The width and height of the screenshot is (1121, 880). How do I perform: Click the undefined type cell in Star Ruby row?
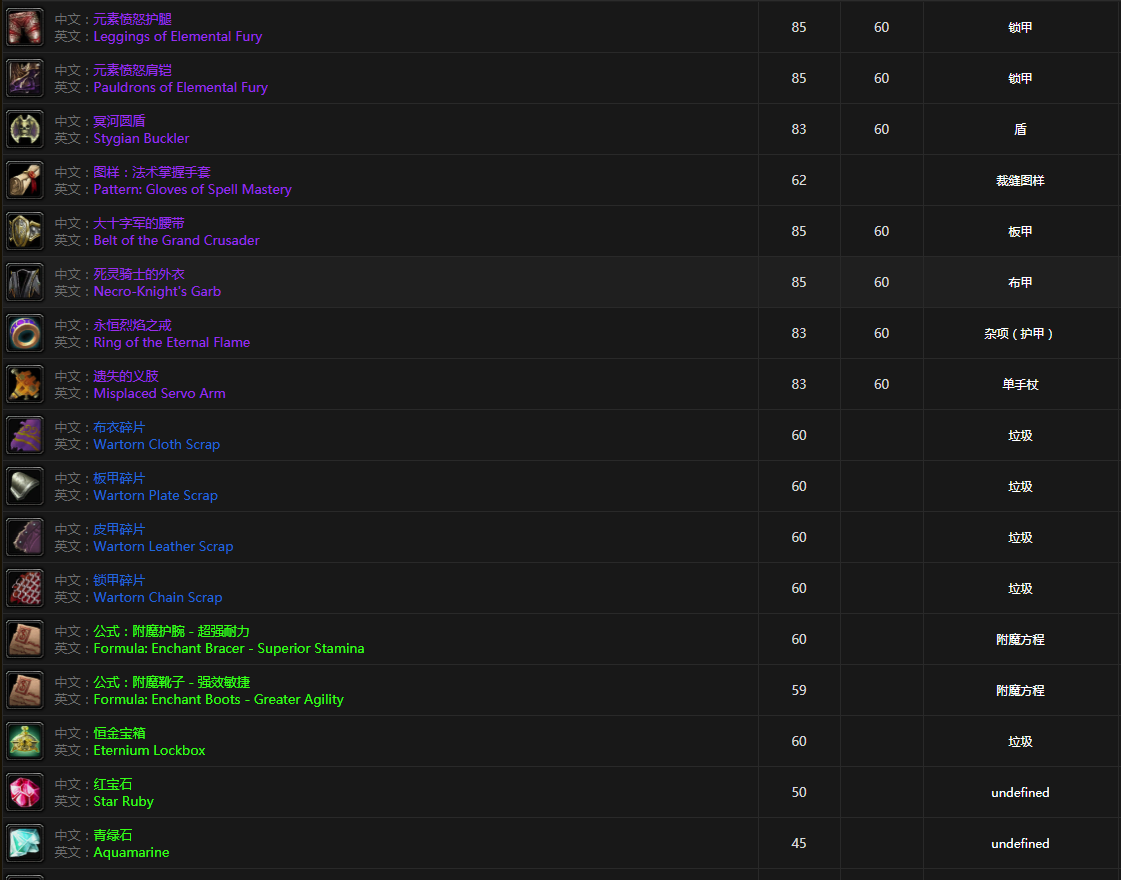point(1020,792)
